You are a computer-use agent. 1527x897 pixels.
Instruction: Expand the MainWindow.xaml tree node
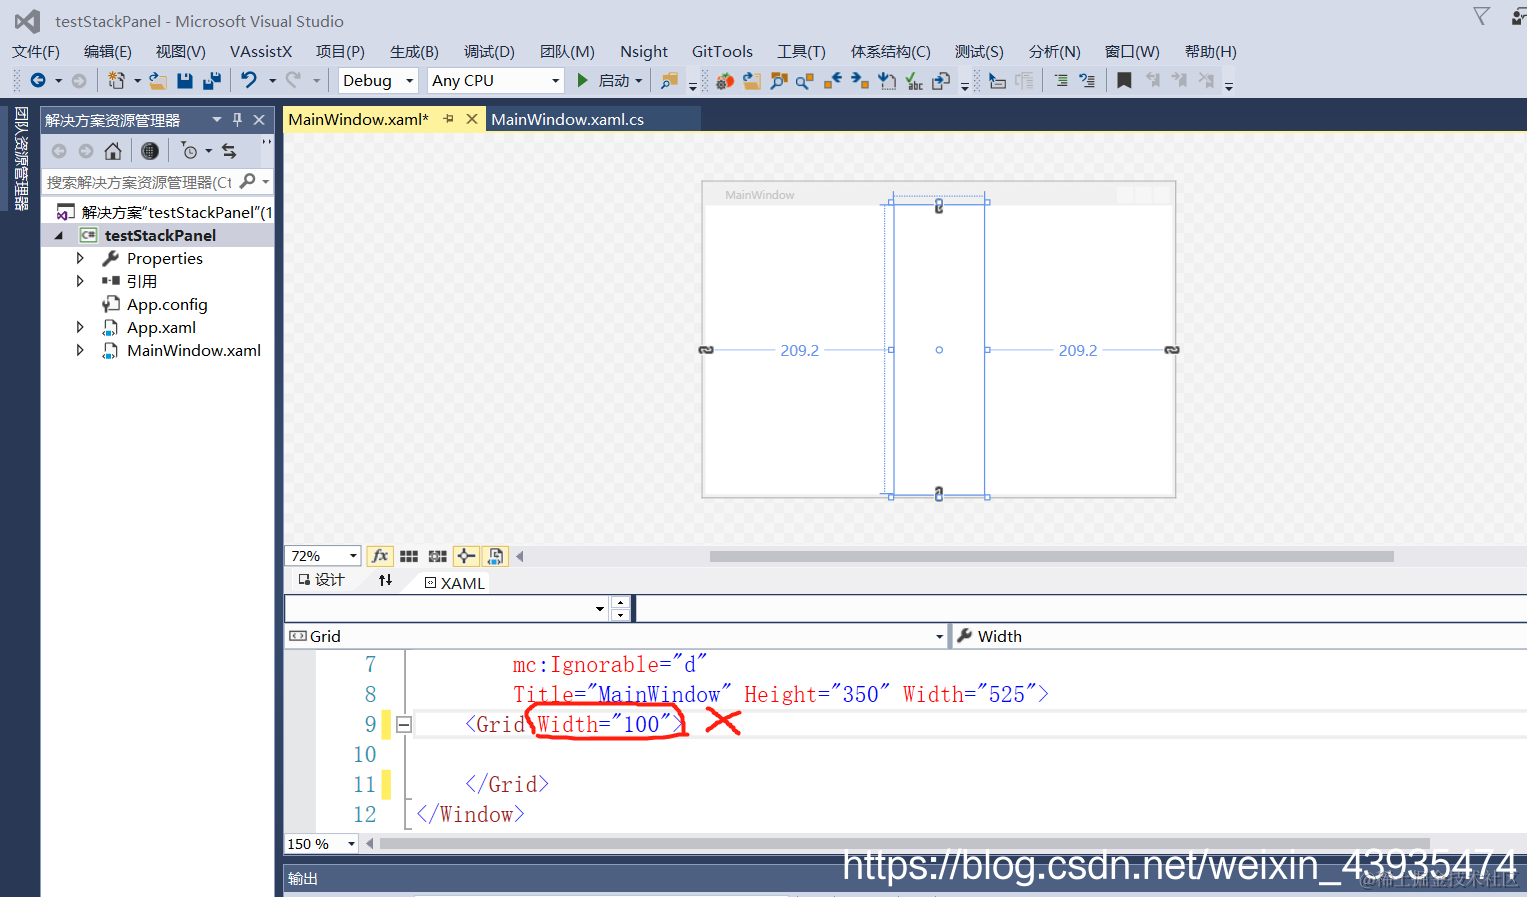pos(80,350)
